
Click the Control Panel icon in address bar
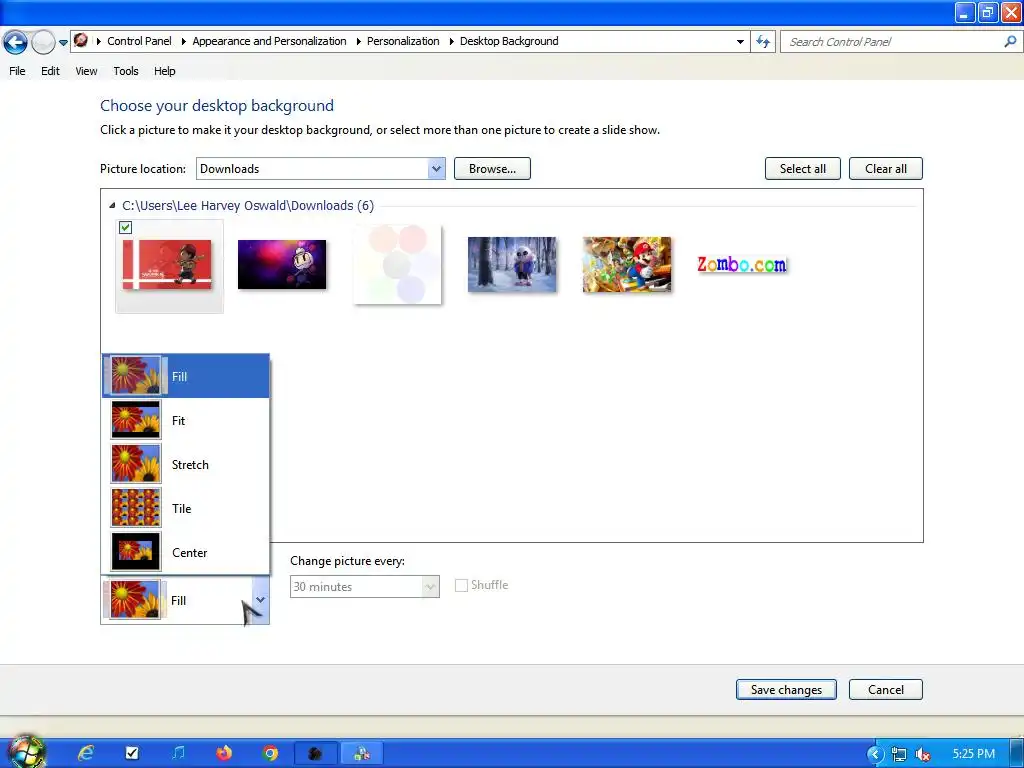(x=81, y=40)
